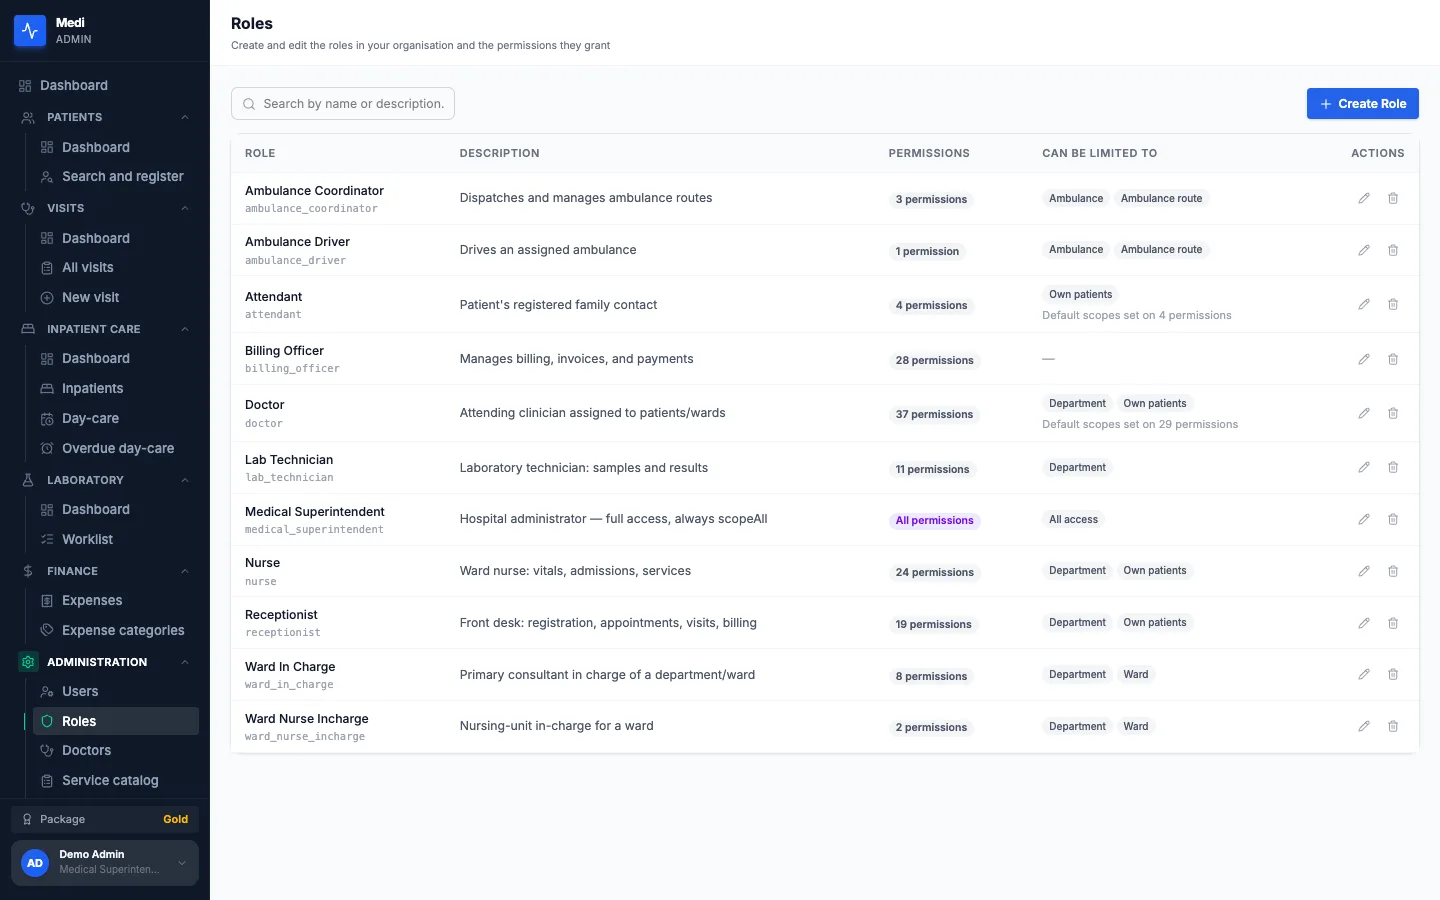Open the Laboratory Worklist
The image size is (1440, 900).
point(116,539)
